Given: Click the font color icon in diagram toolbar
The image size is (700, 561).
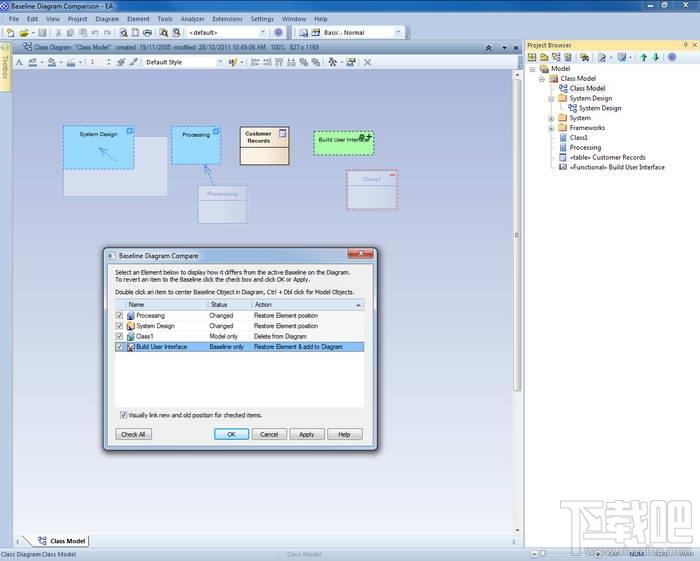Looking at the screenshot, I should coord(33,62).
